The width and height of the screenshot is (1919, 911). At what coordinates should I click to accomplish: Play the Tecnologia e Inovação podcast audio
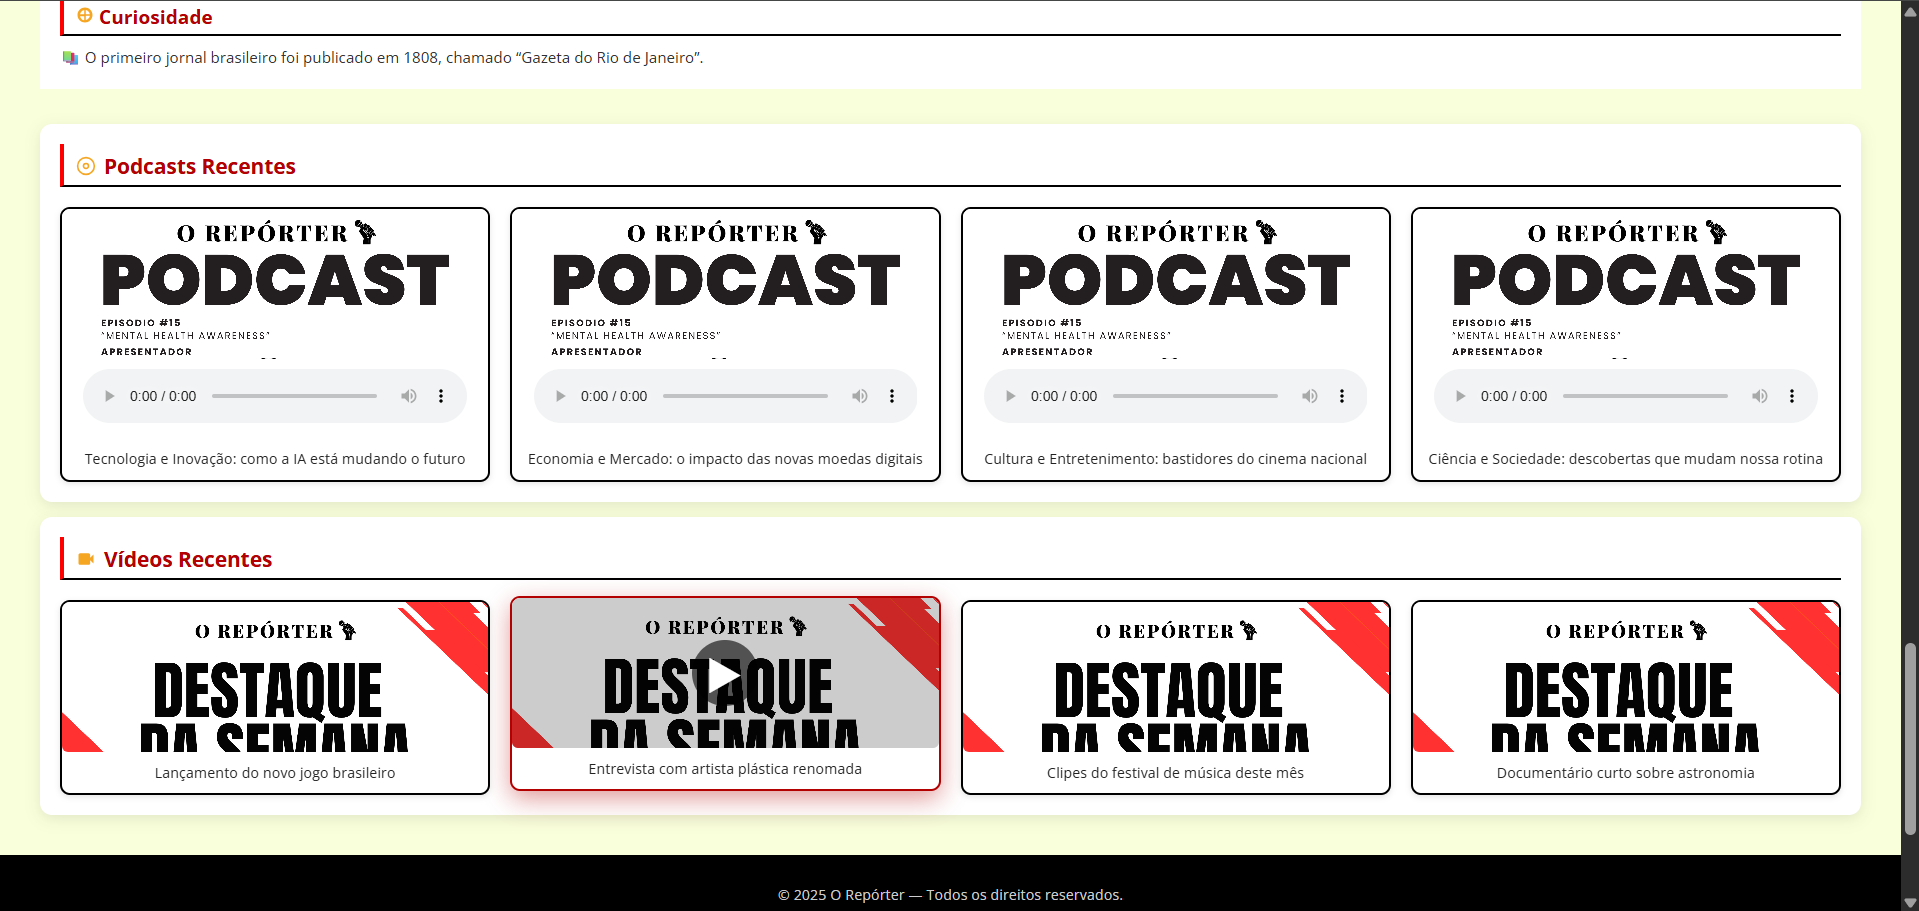coord(110,395)
